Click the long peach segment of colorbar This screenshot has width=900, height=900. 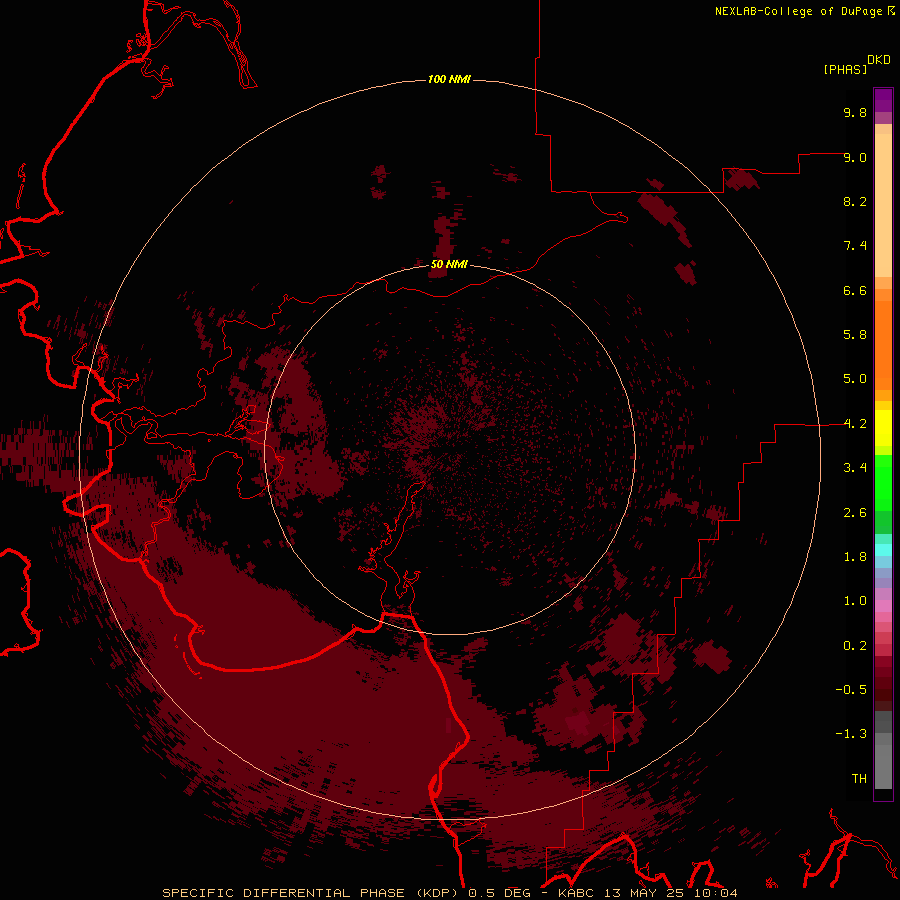[x=883, y=205]
